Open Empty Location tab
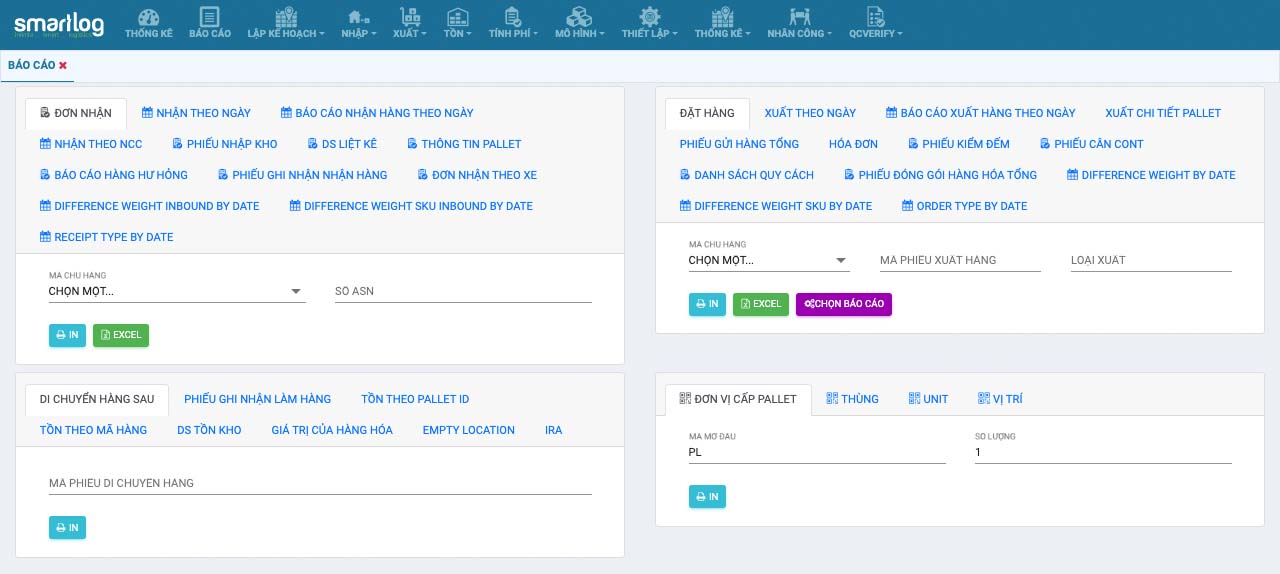Viewport: 1280px width, 574px height. click(x=468, y=430)
